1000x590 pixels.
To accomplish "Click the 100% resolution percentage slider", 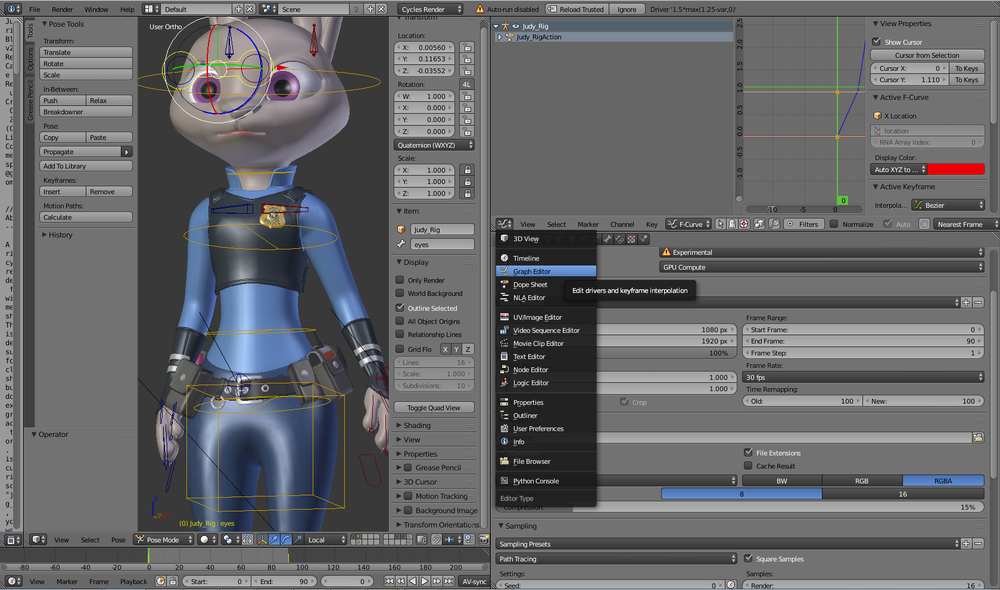I will pyautogui.click(x=665, y=353).
